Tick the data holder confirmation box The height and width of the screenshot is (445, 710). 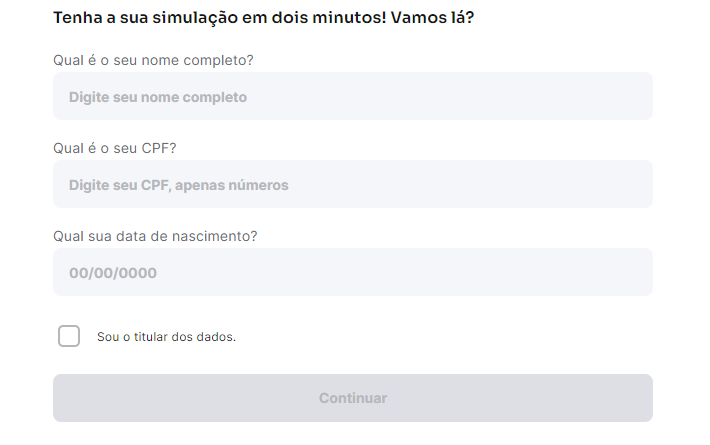coord(69,336)
